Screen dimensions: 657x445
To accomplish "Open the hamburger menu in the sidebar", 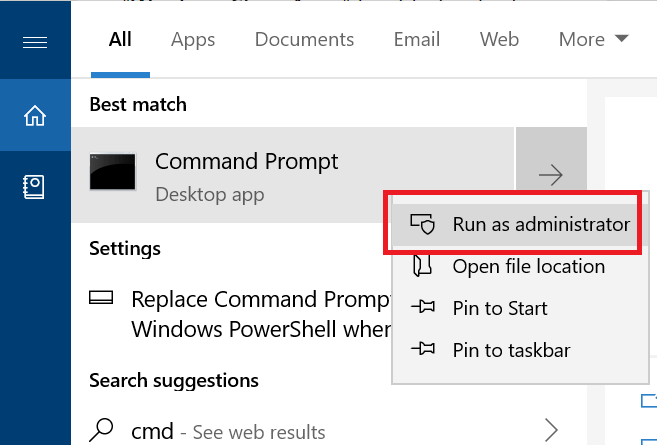I will (35, 42).
